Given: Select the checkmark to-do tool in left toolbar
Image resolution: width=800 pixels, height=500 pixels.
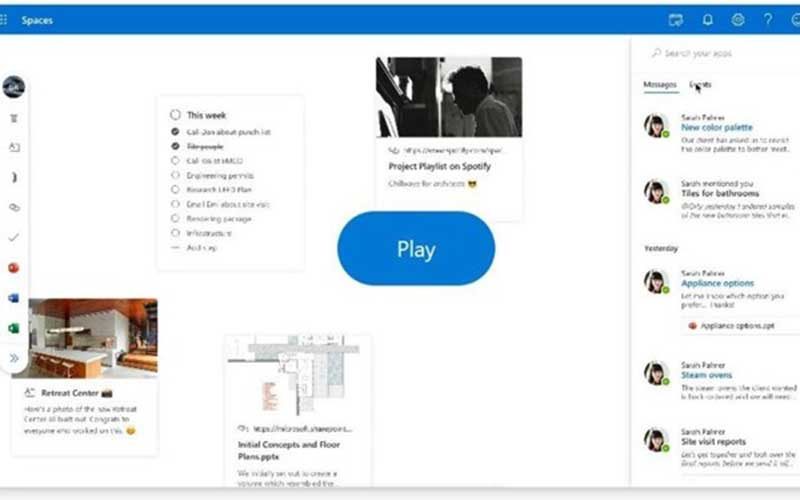Looking at the screenshot, I should 14,237.
